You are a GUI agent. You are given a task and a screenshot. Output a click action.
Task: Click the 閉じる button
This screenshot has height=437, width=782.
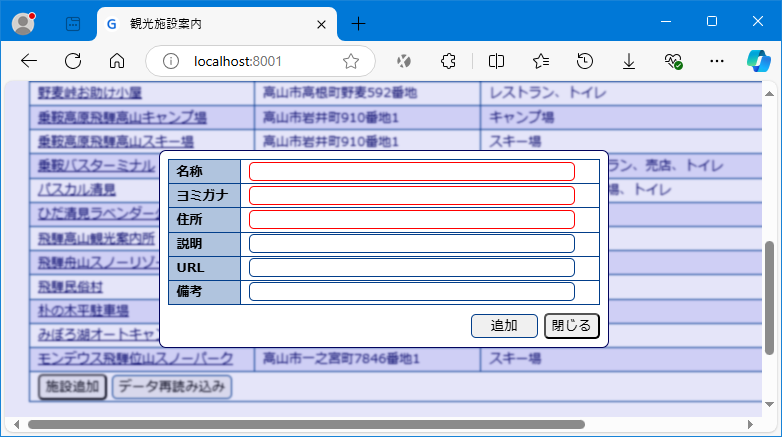572,326
